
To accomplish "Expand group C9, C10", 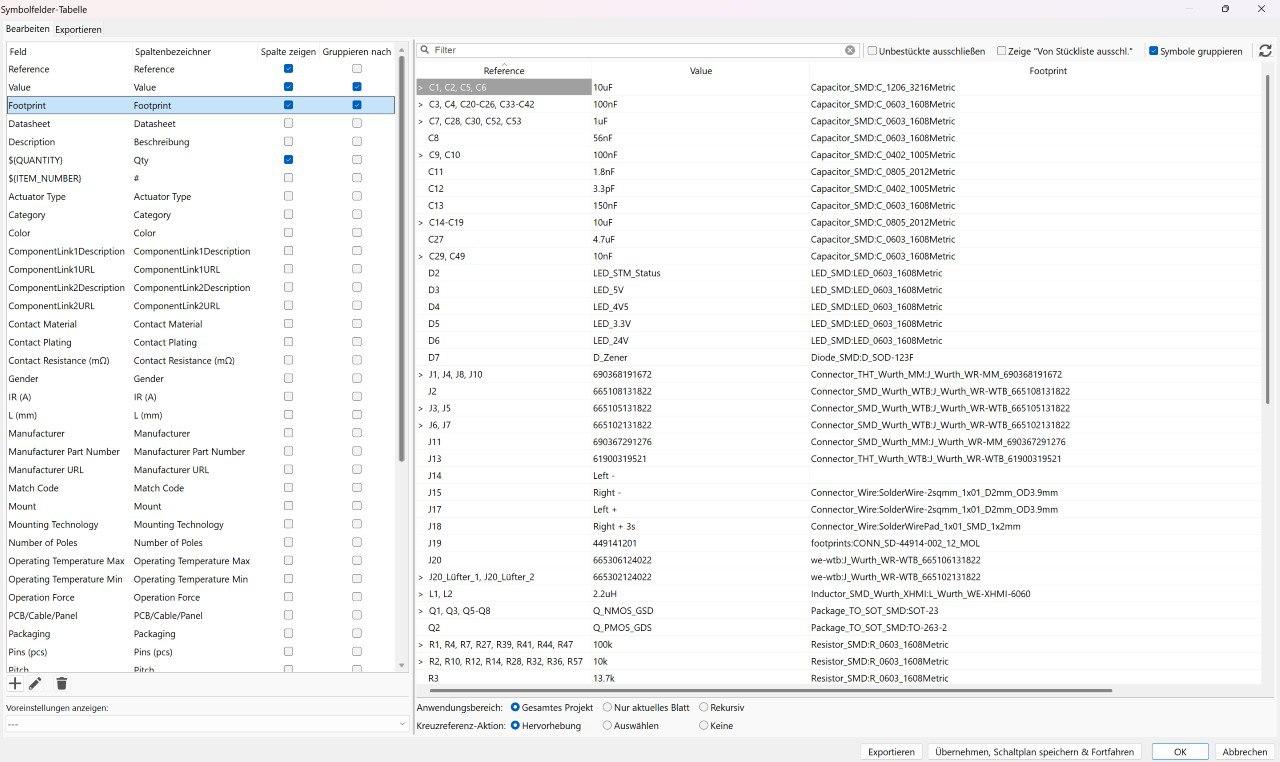I will pyautogui.click(x=420, y=155).
